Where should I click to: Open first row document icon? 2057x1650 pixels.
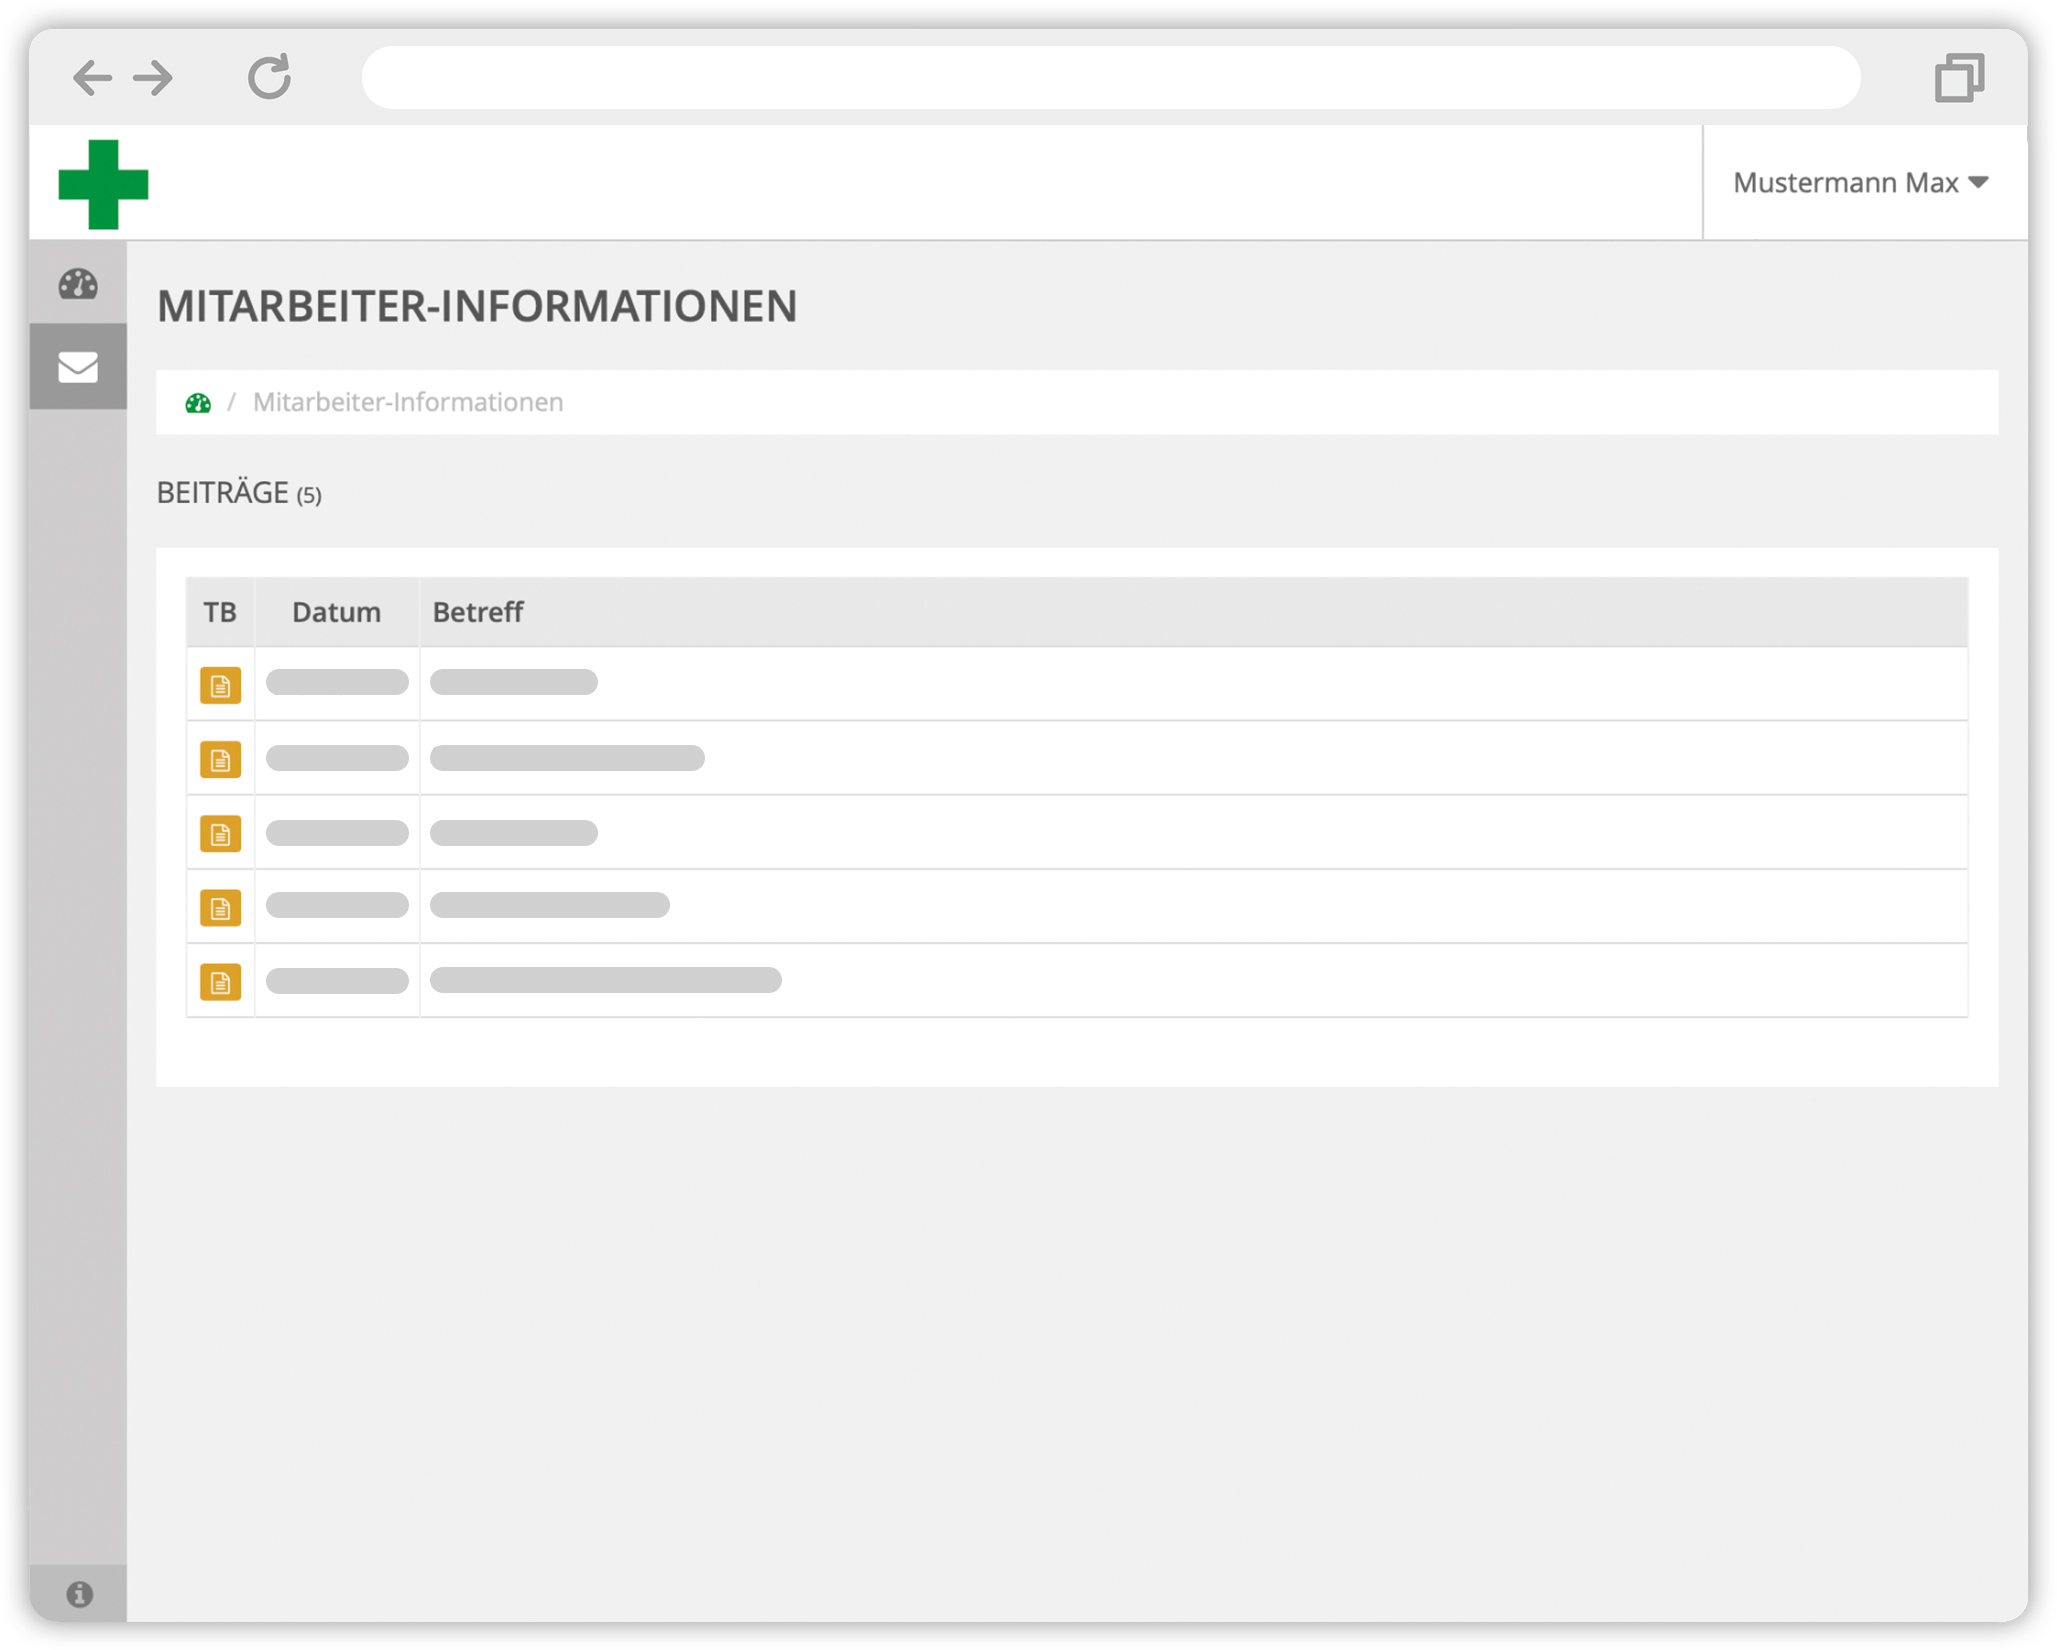pos(220,685)
